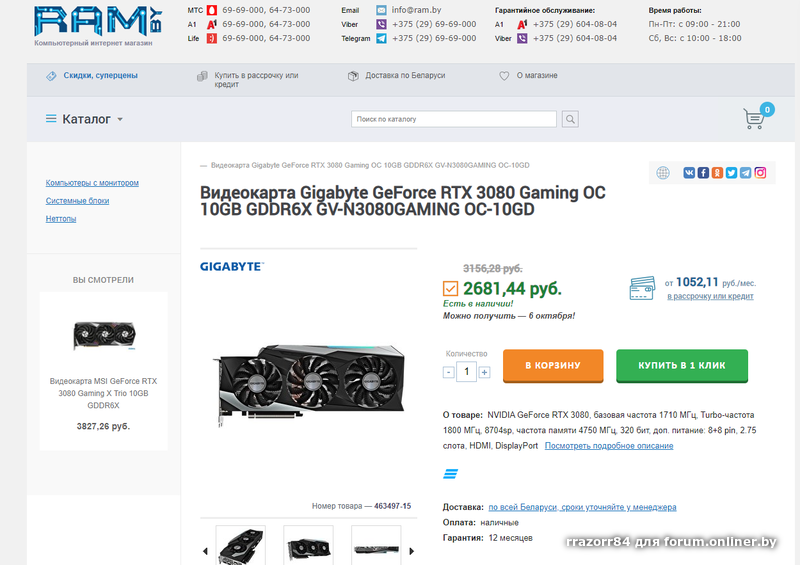Open 'Компьютеры с монитором' link

(92, 183)
